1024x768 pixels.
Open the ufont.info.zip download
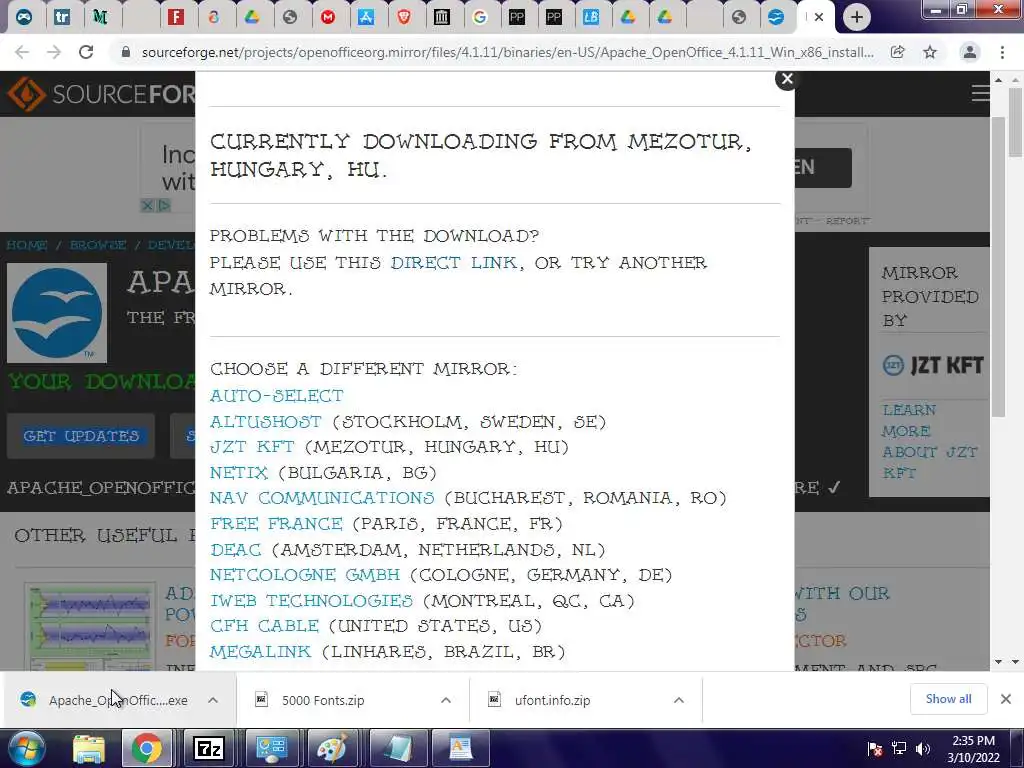pos(552,700)
